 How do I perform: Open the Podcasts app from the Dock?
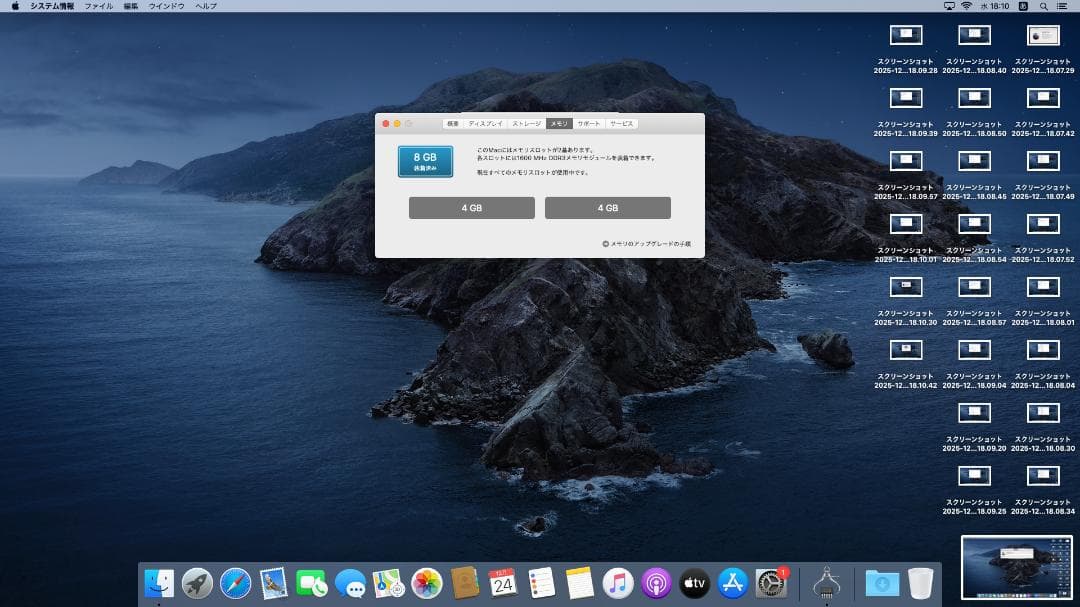pyautogui.click(x=656, y=583)
